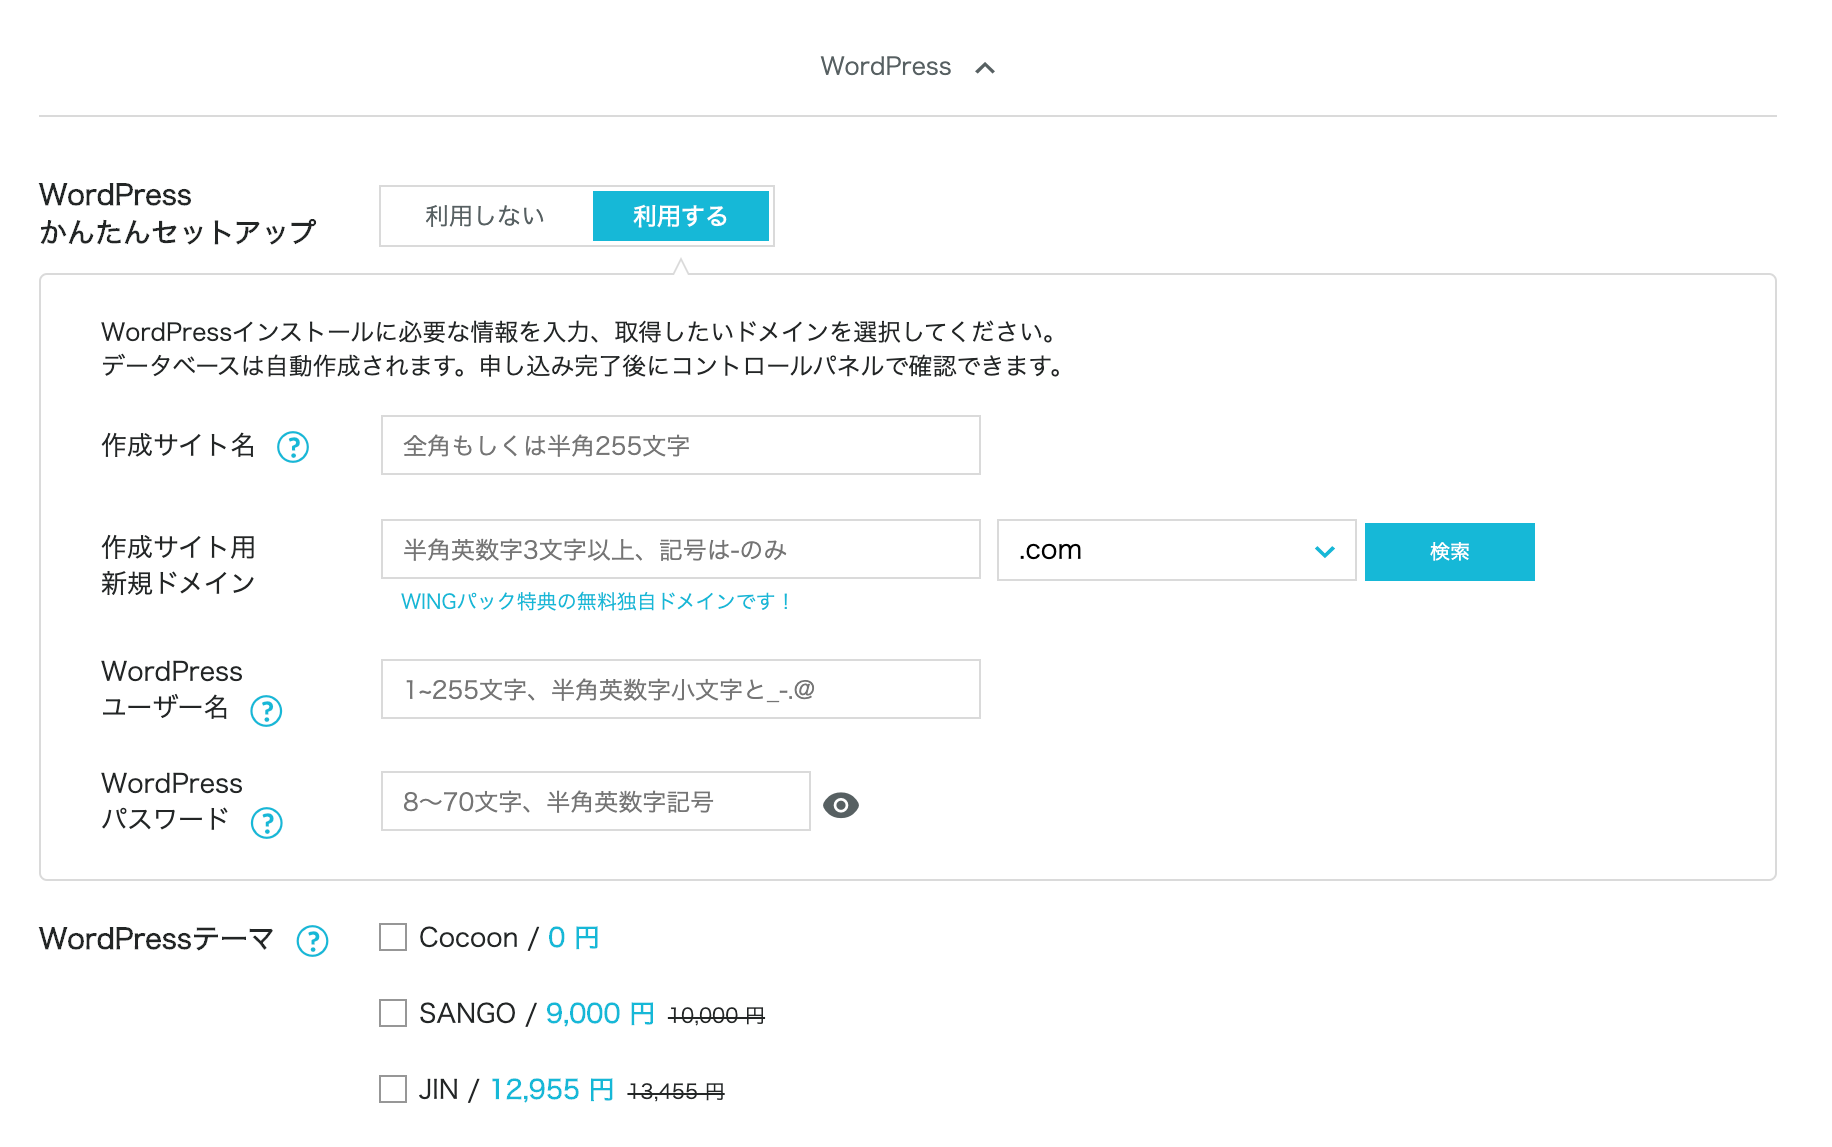Enable the Cocoon theme checkbox

pyautogui.click(x=393, y=937)
